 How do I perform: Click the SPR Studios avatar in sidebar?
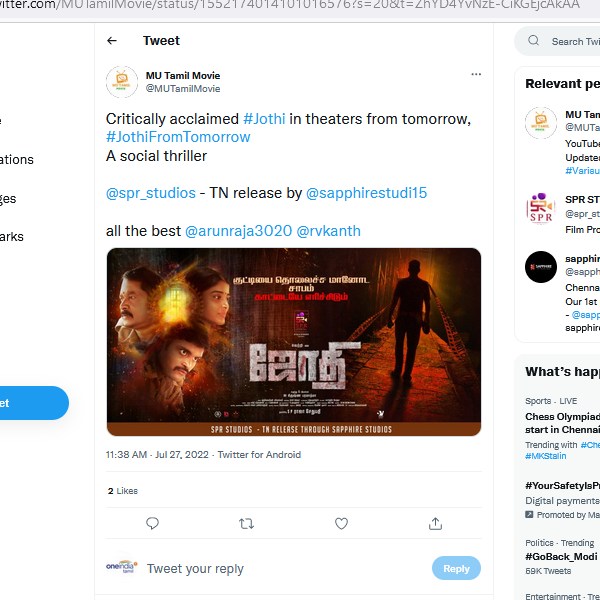(x=541, y=208)
